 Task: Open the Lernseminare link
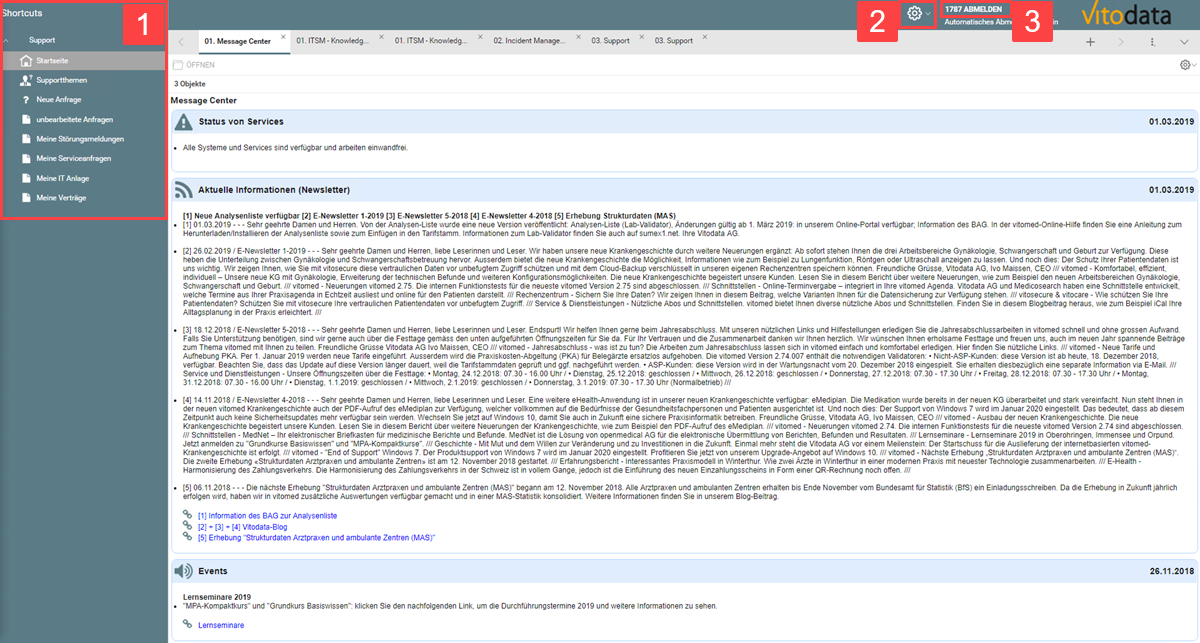point(220,624)
